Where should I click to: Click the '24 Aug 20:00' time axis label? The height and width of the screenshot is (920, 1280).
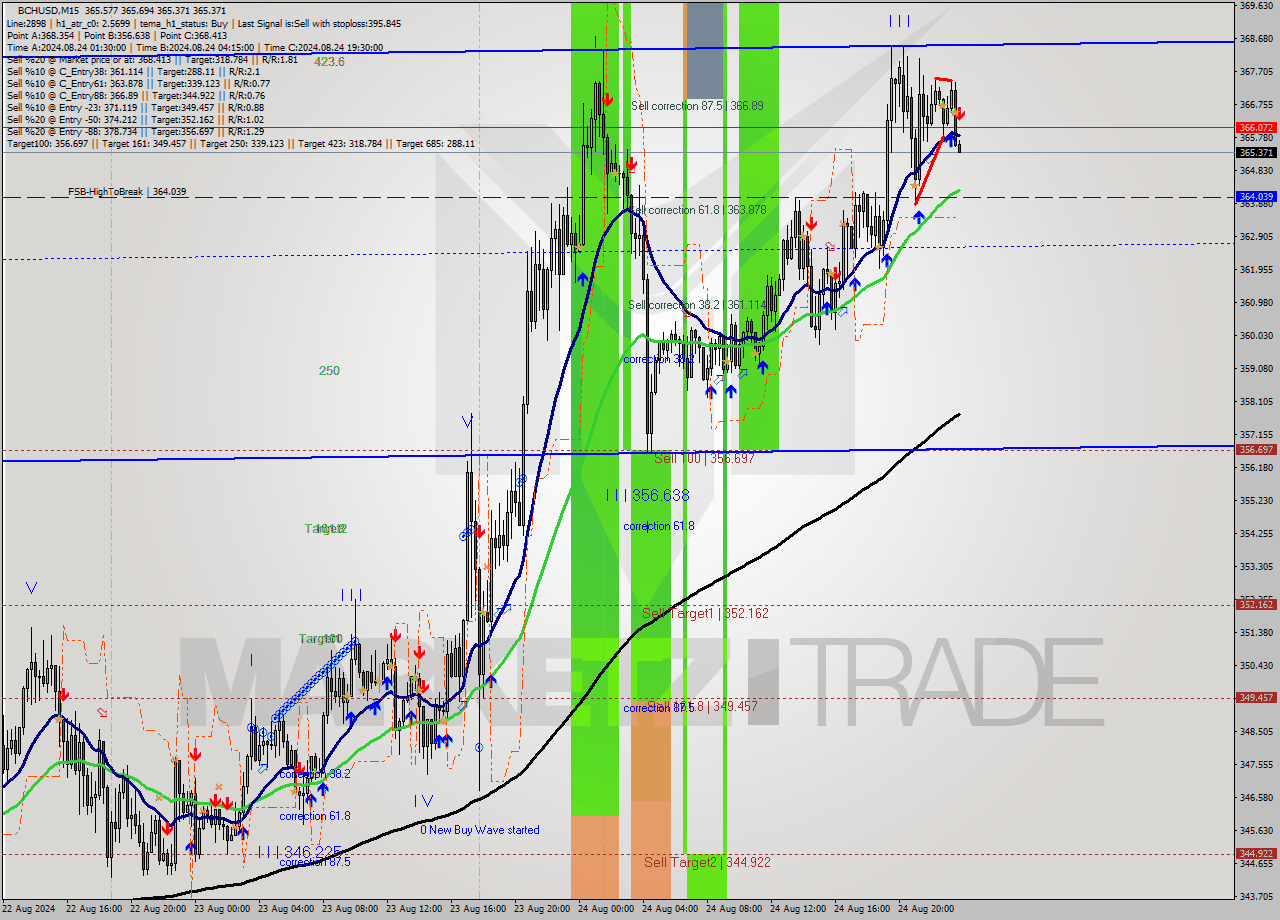tap(927, 909)
